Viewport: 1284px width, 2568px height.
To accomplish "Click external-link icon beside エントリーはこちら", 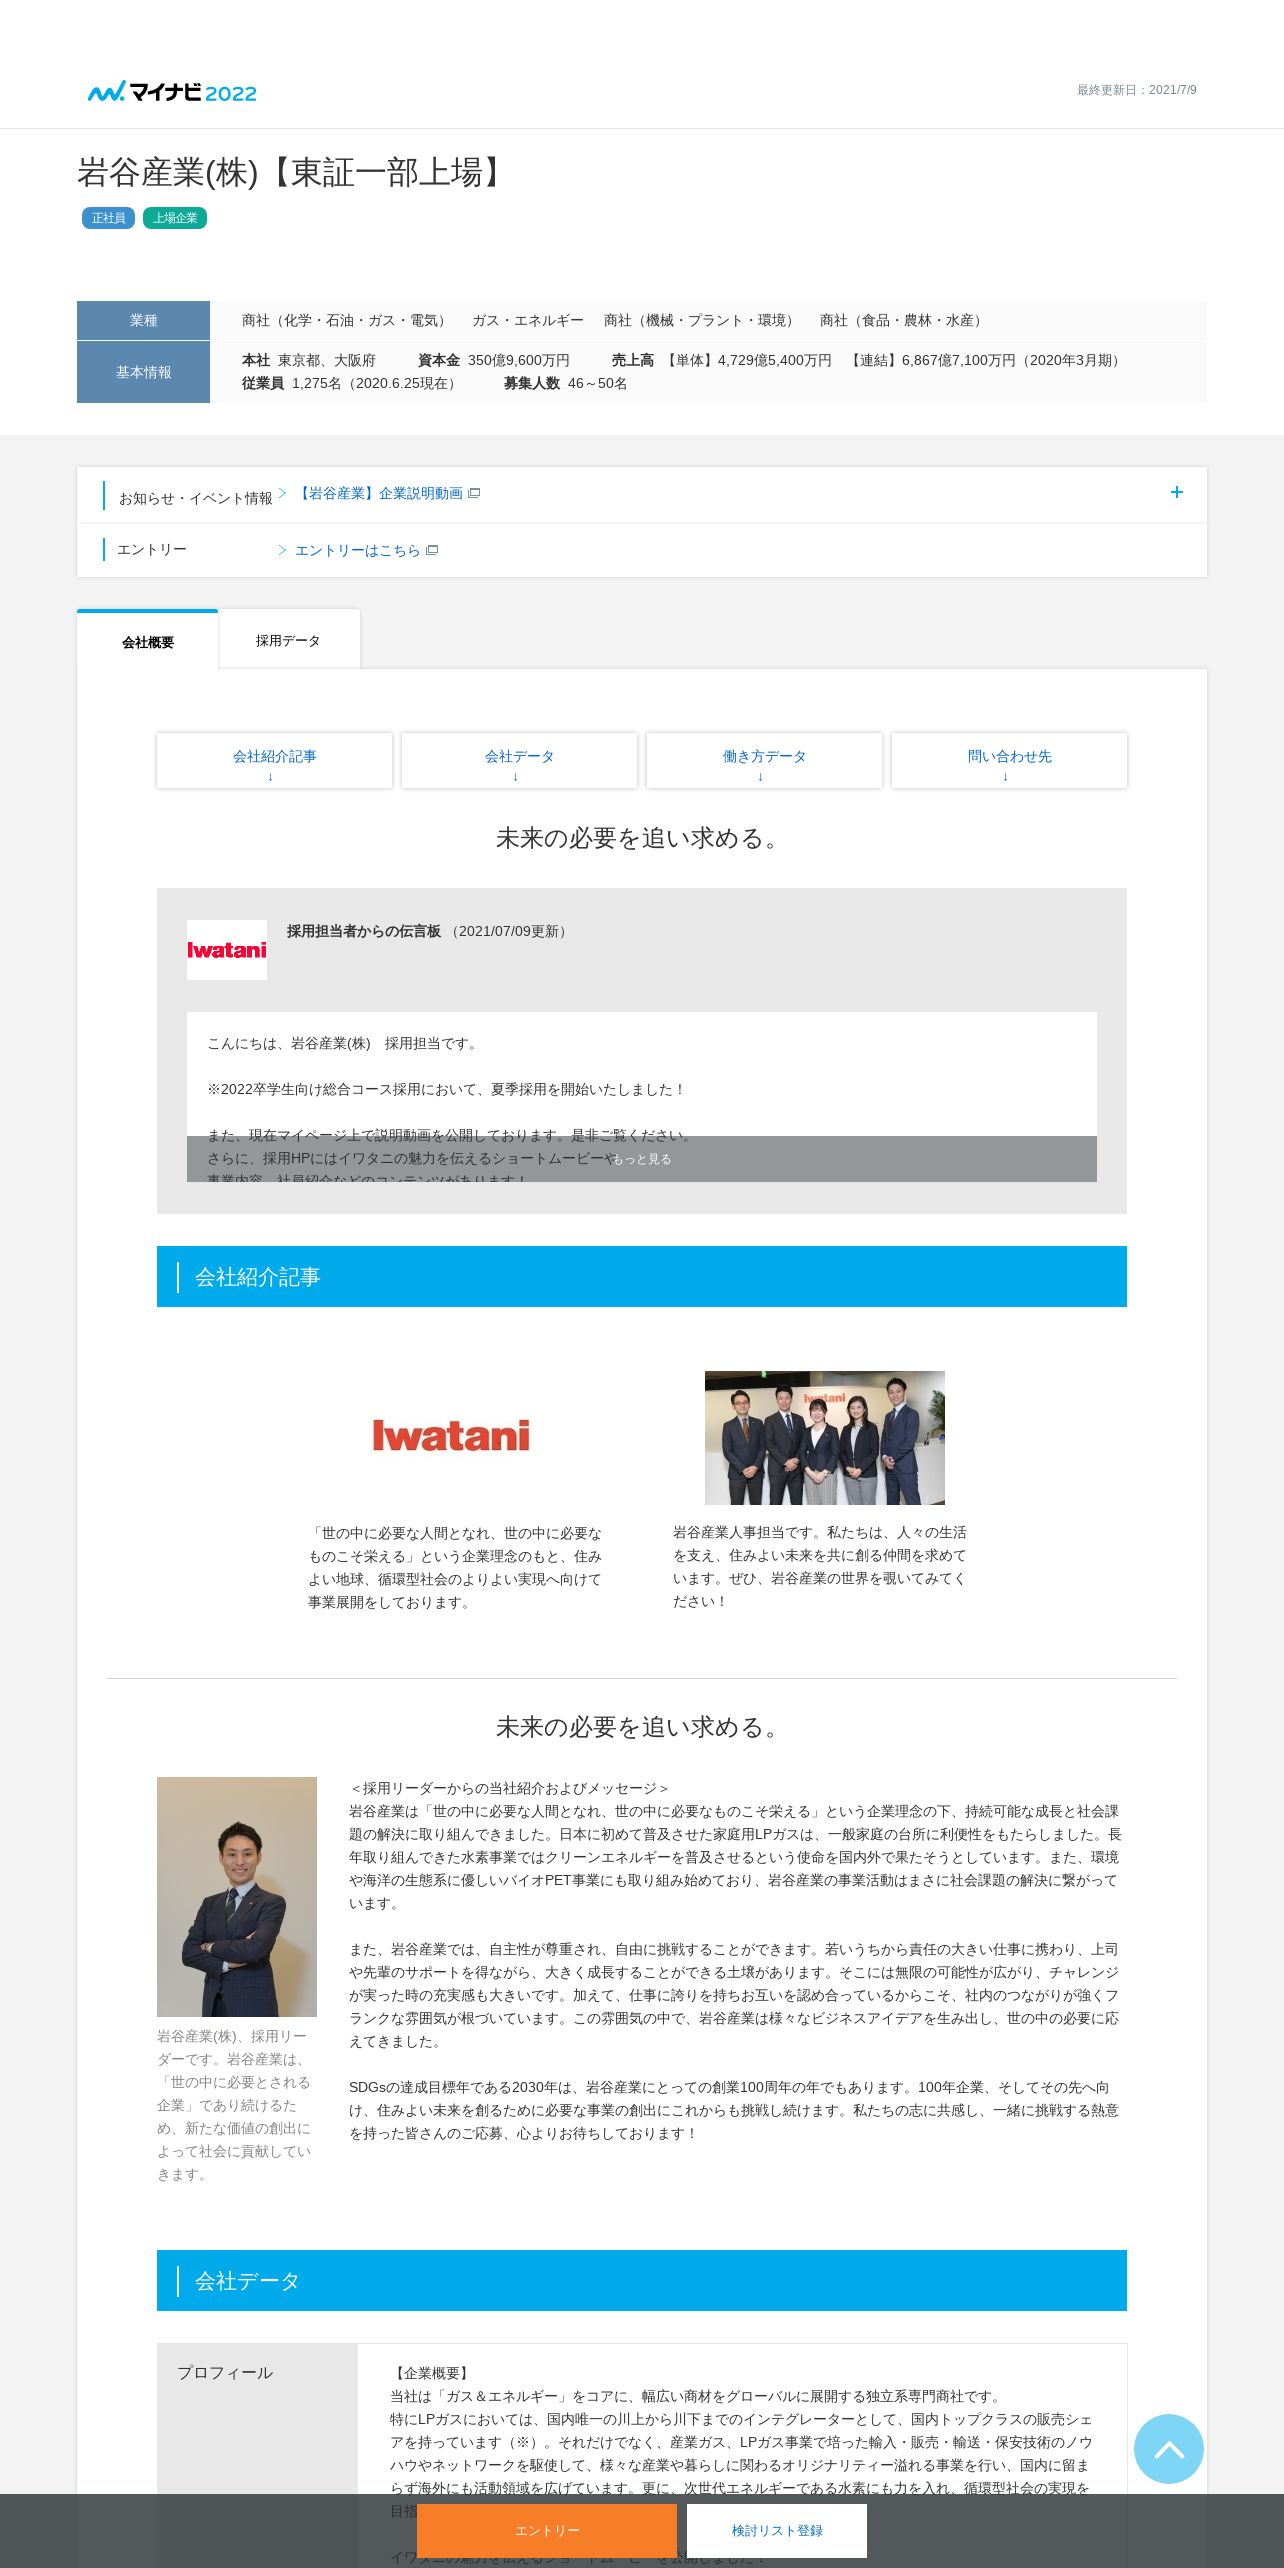I will pos(432,550).
